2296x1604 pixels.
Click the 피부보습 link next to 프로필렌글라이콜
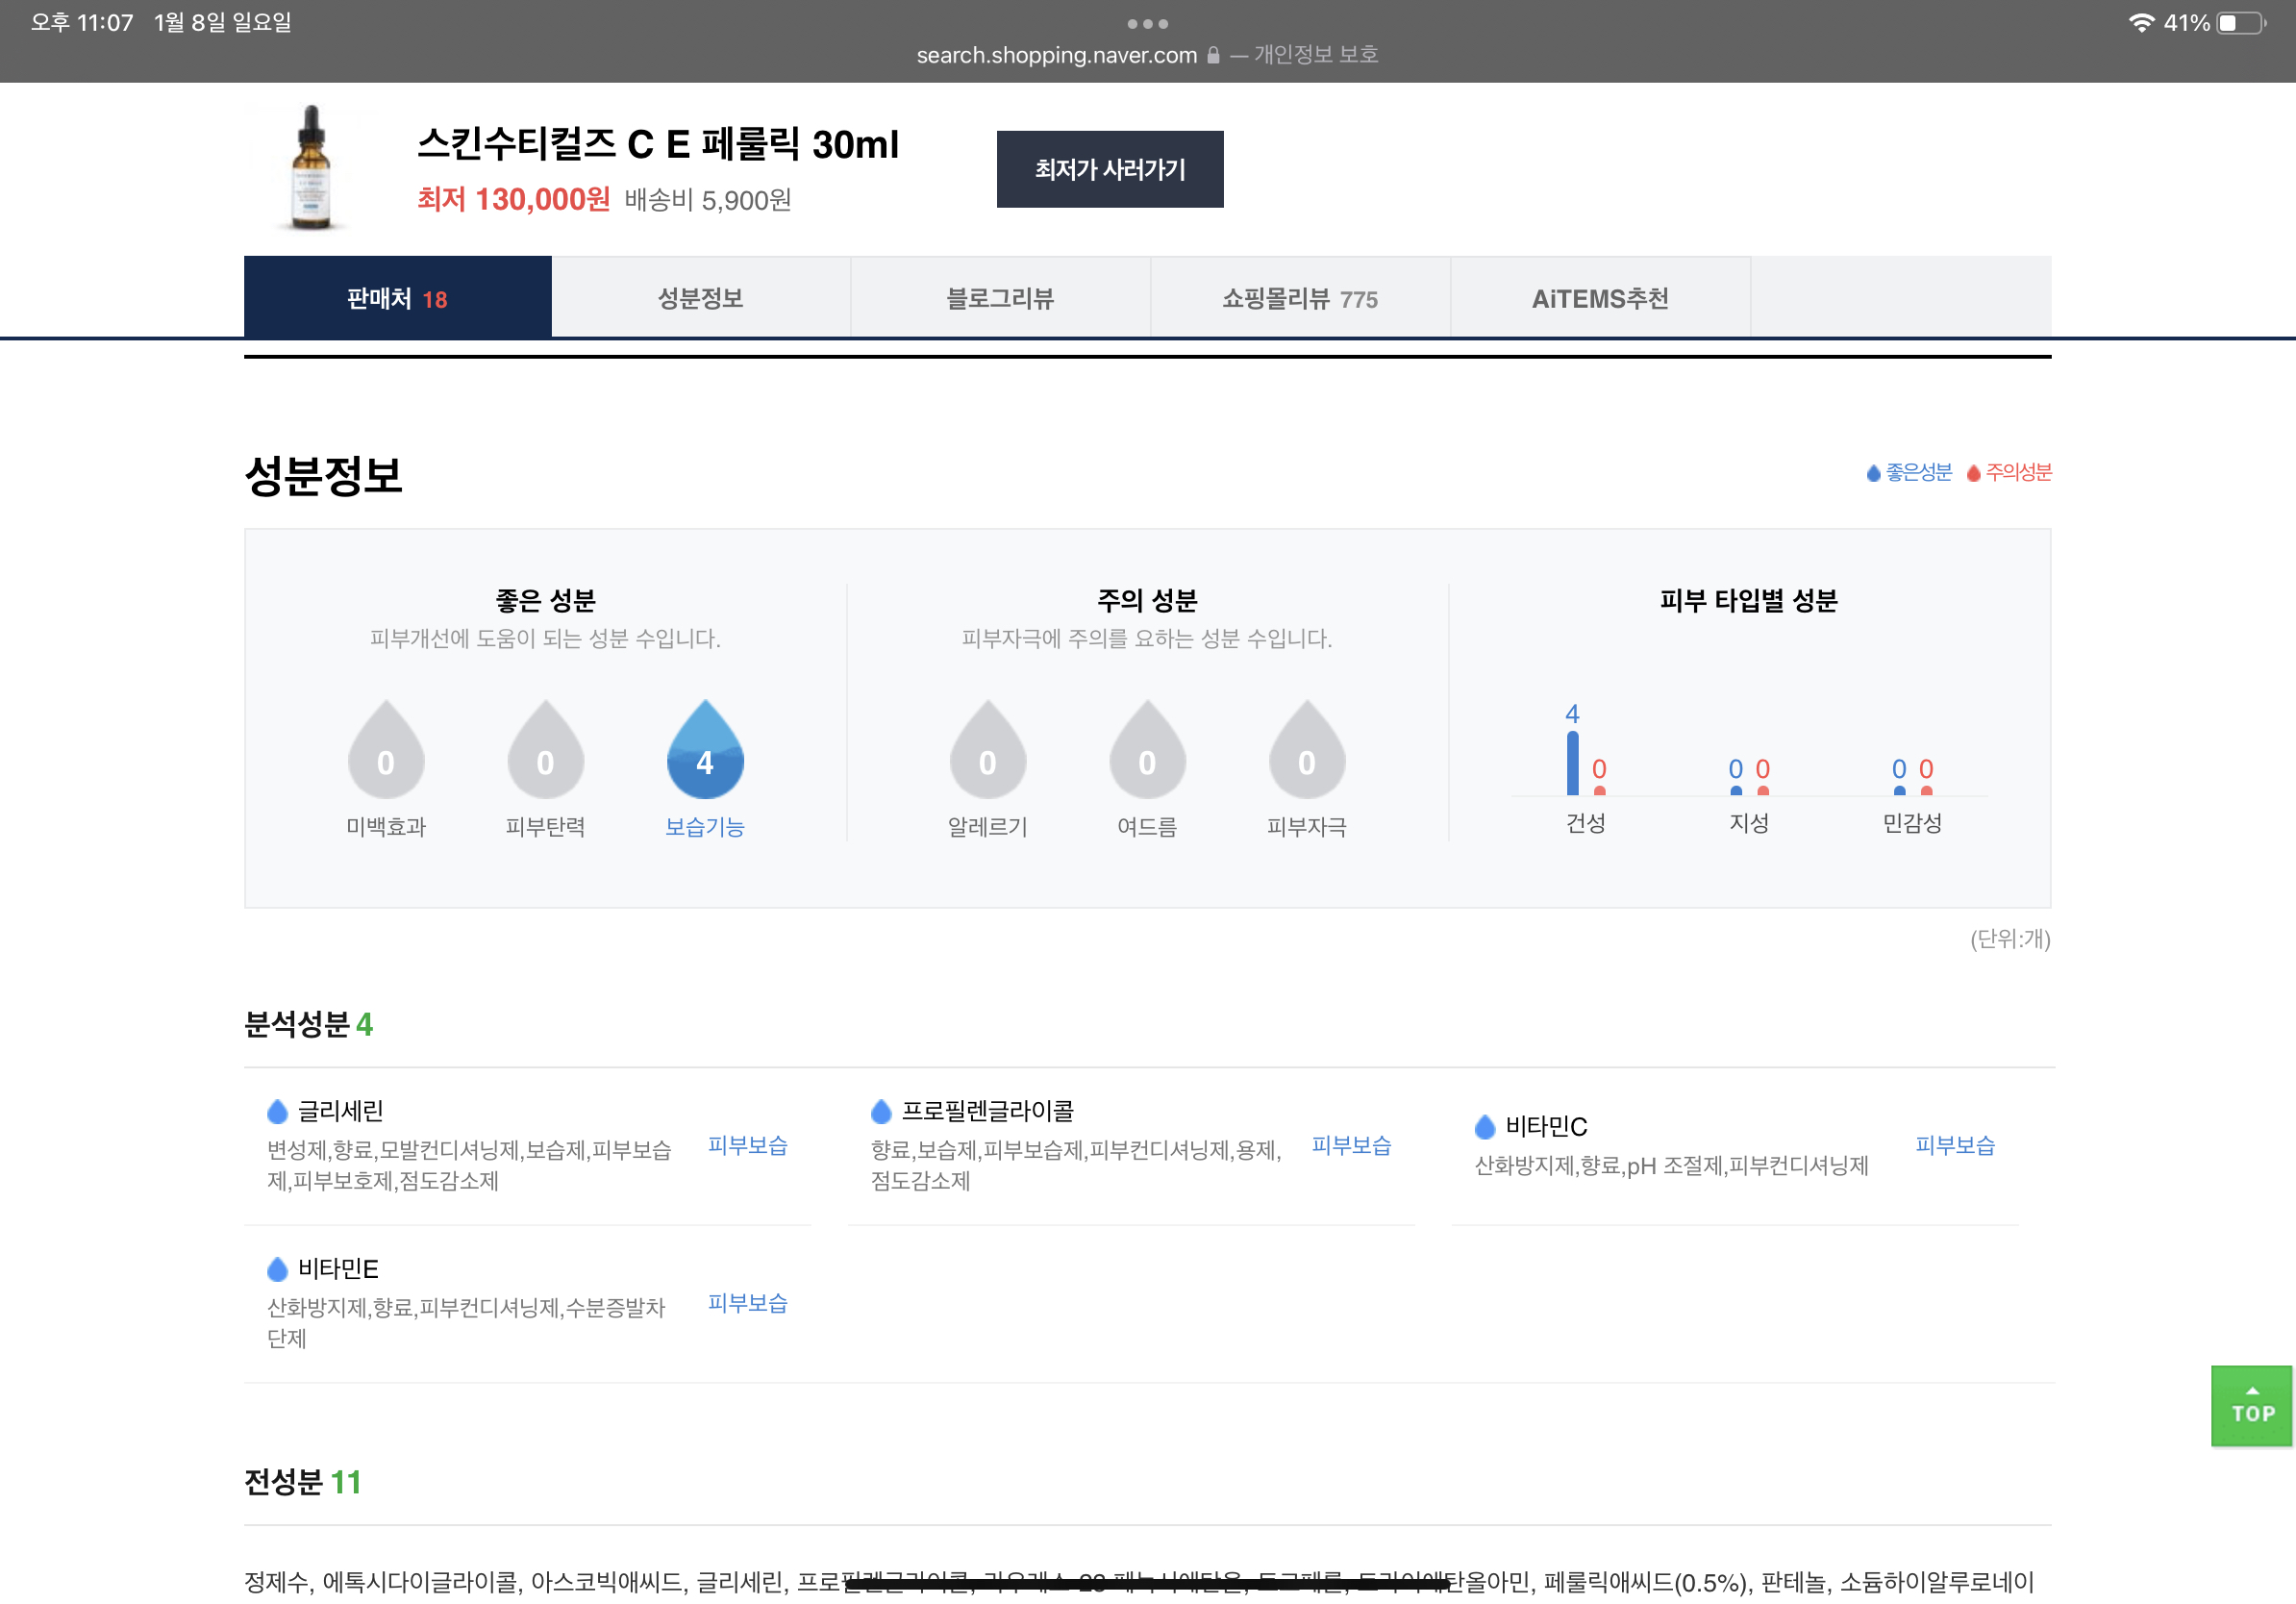[x=1350, y=1145]
